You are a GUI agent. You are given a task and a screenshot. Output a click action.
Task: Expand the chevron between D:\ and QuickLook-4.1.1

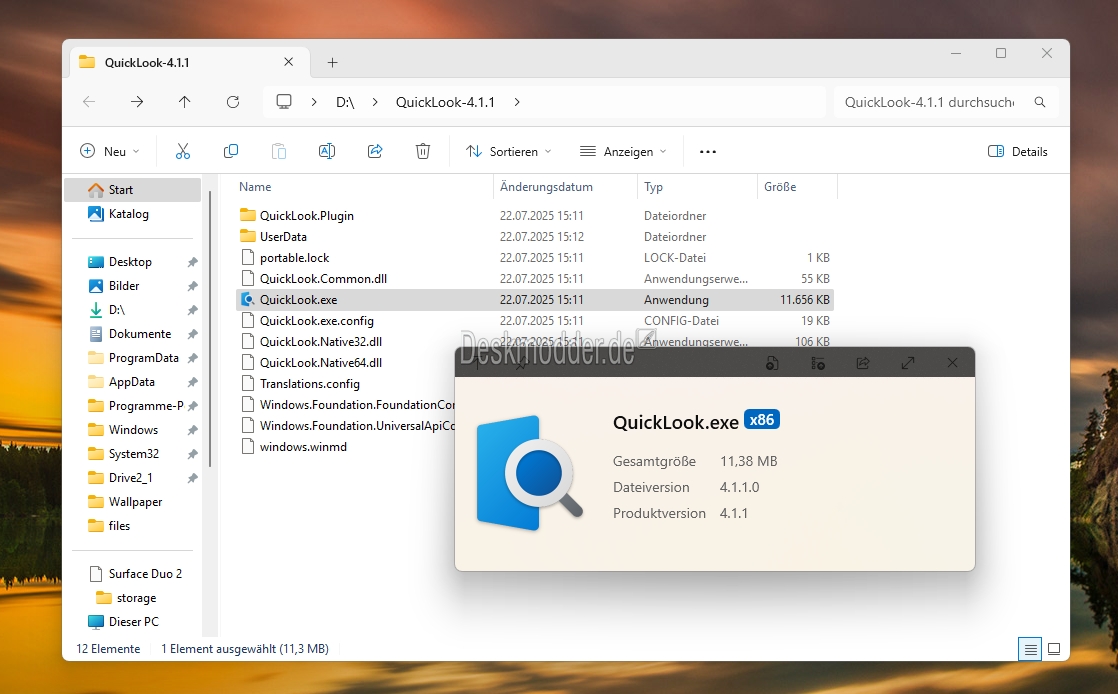pyautogui.click(x=375, y=102)
